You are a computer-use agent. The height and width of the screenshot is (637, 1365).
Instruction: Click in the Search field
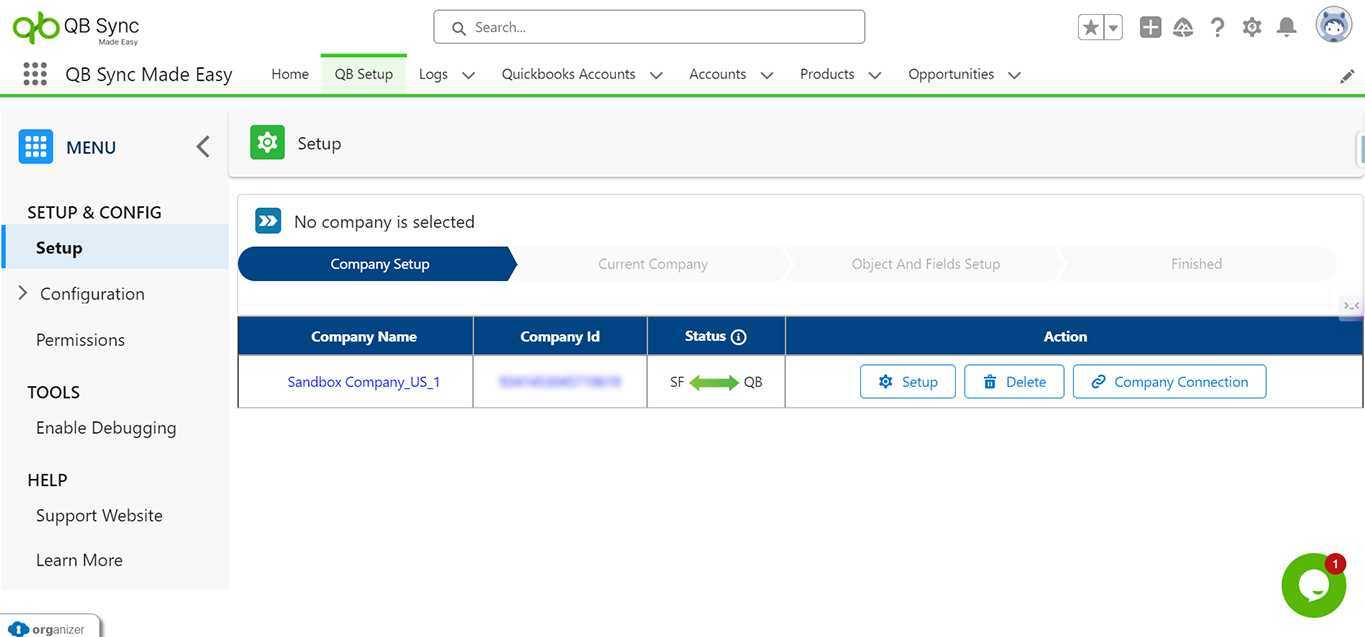(x=649, y=27)
